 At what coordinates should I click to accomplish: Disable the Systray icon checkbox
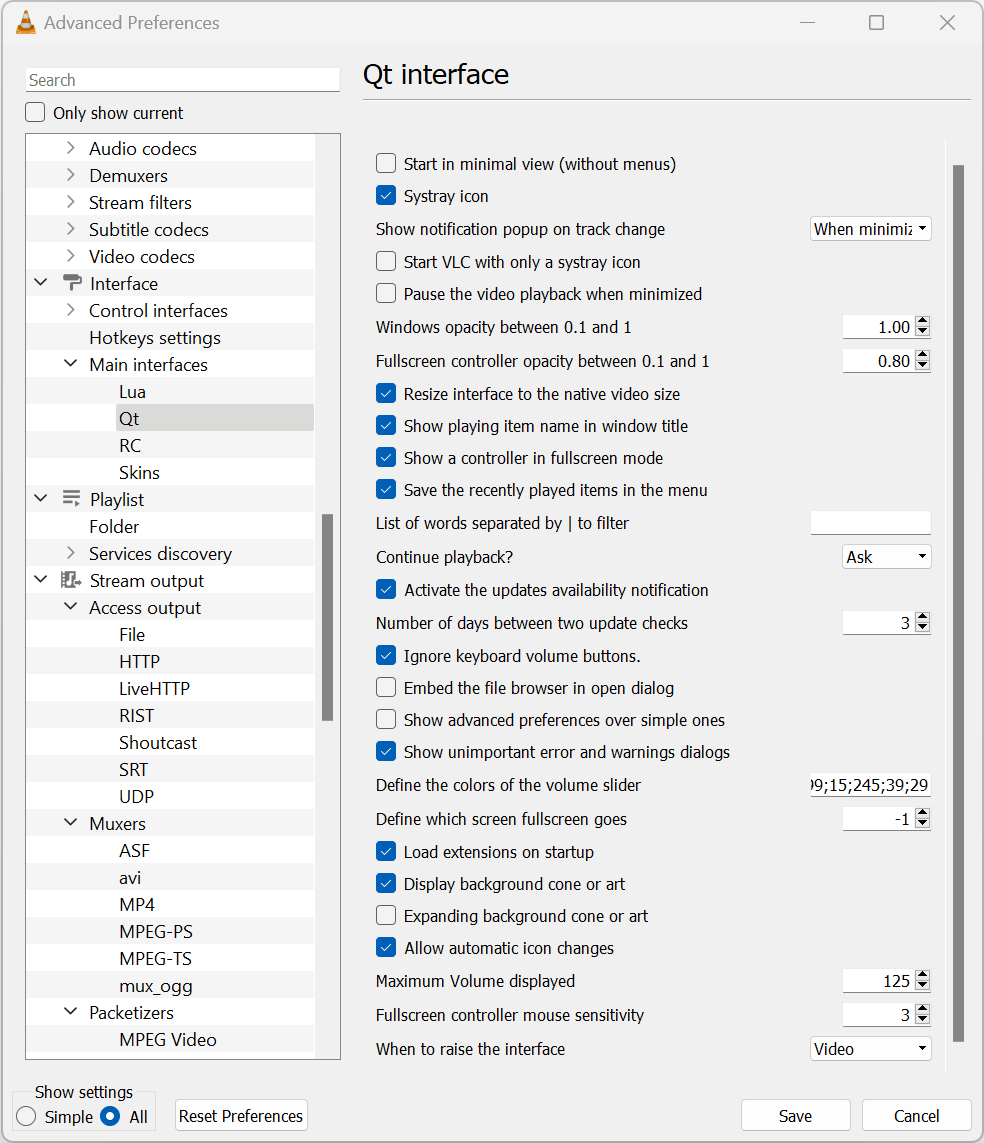pyautogui.click(x=386, y=195)
